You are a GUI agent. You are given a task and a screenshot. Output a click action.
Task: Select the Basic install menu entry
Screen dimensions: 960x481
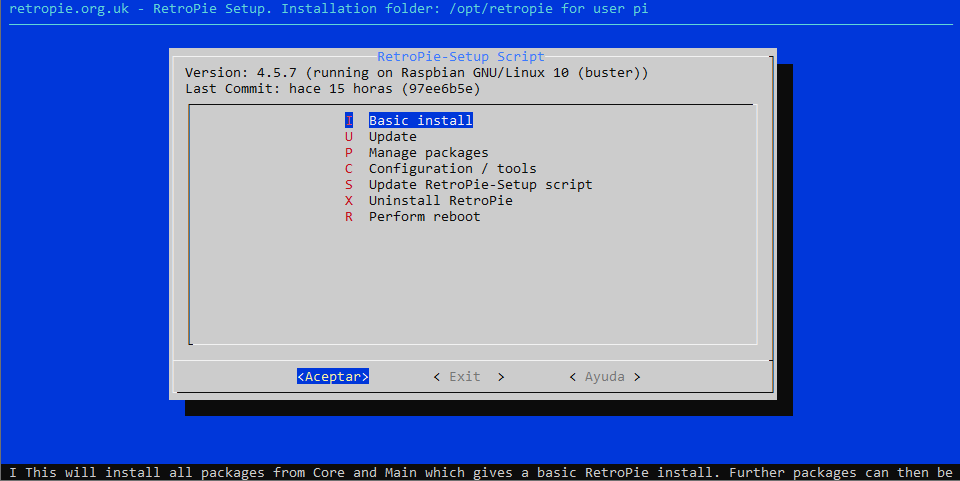pyautogui.click(x=421, y=121)
